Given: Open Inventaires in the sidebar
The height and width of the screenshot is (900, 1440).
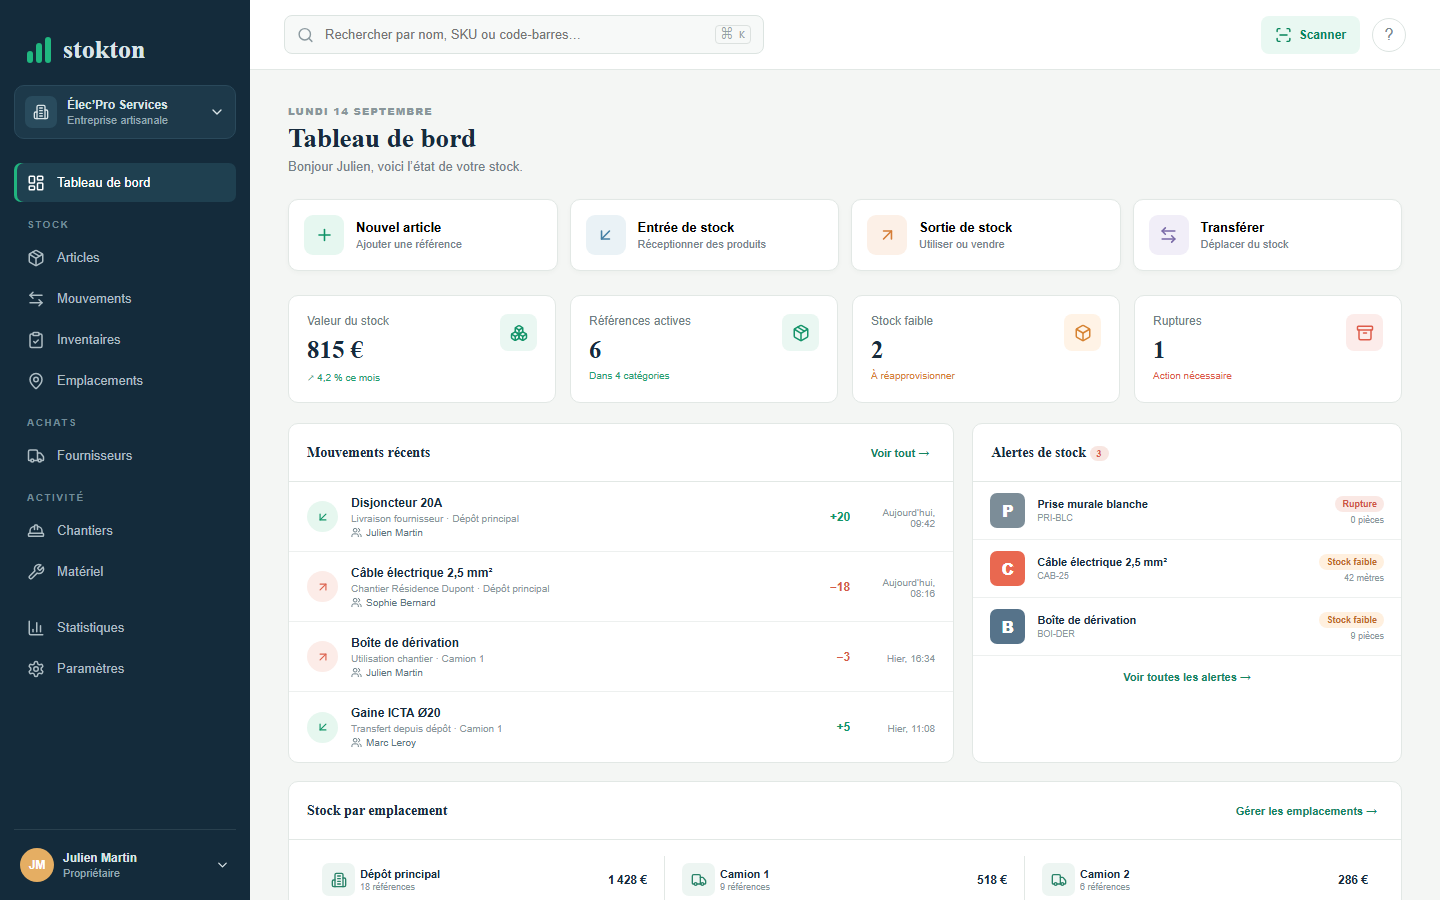Looking at the screenshot, I should pyautogui.click(x=125, y=340).
